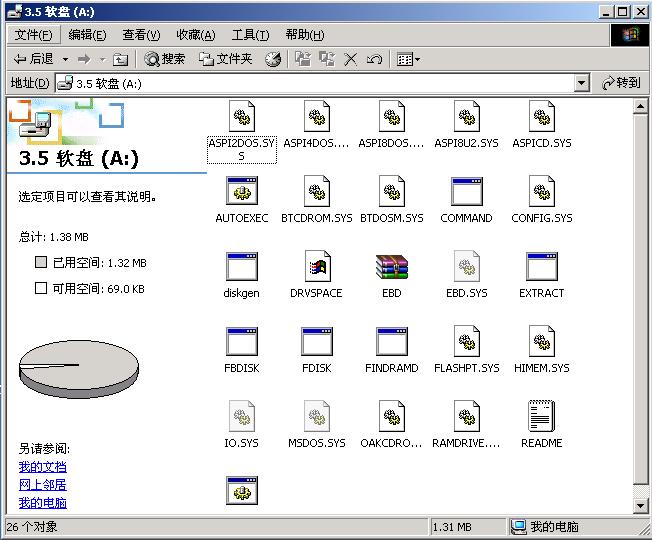
Task: Click the 文件夹 folders button
Action: tap(225, 59)
